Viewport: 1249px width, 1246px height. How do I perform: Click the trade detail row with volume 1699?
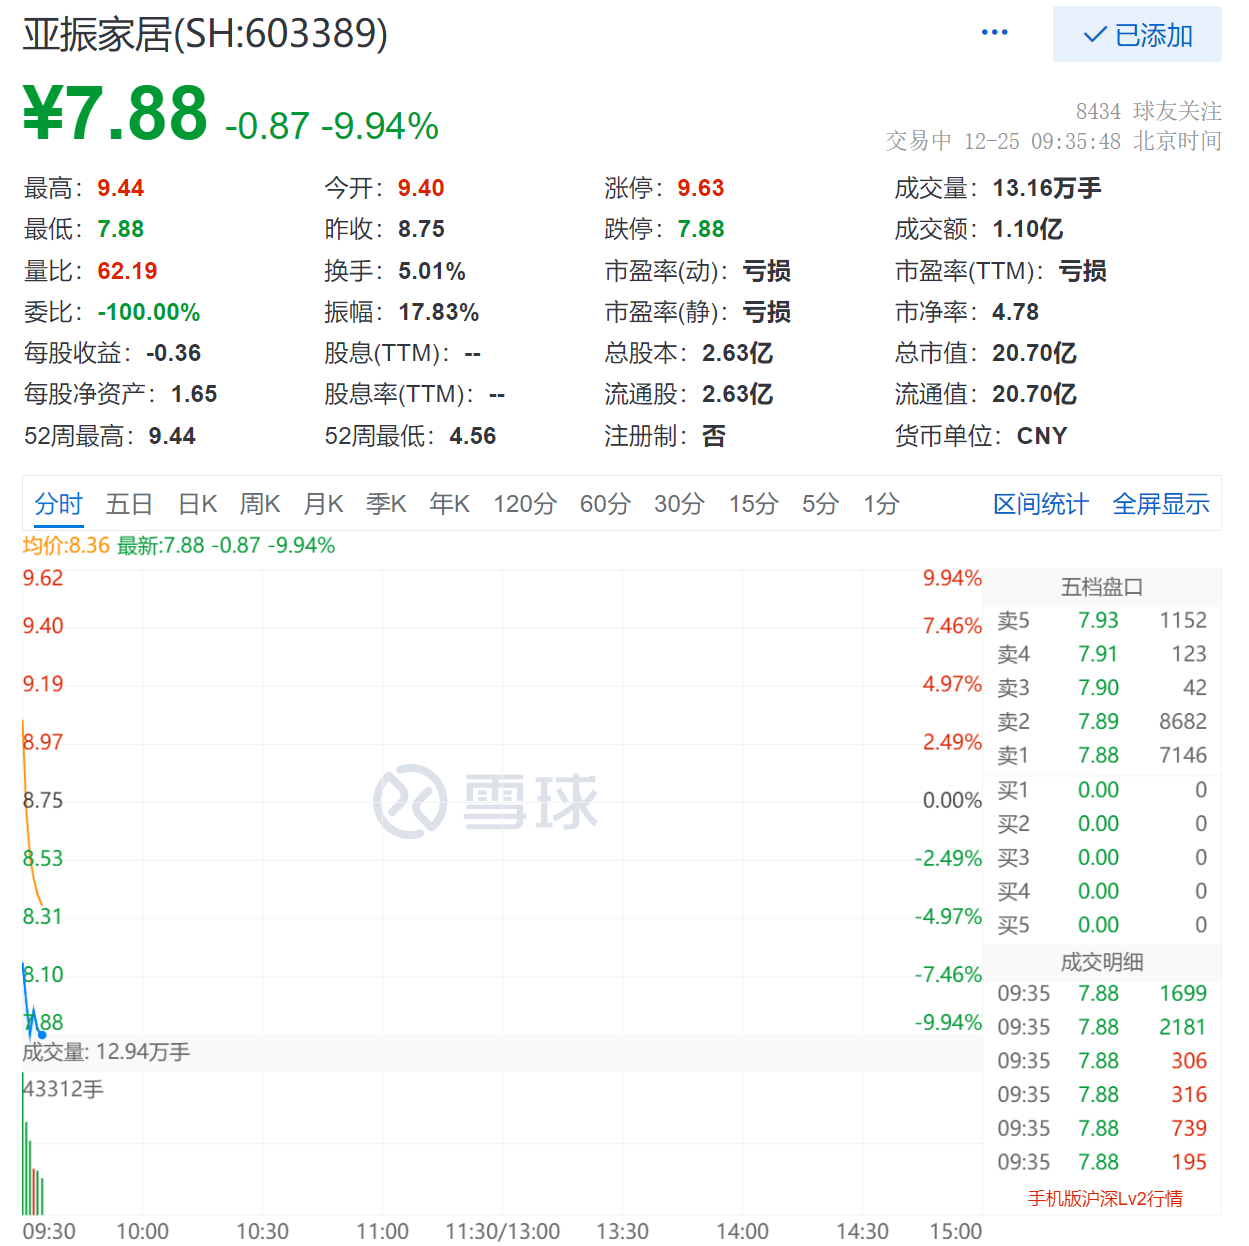(x=1102, y=993)
